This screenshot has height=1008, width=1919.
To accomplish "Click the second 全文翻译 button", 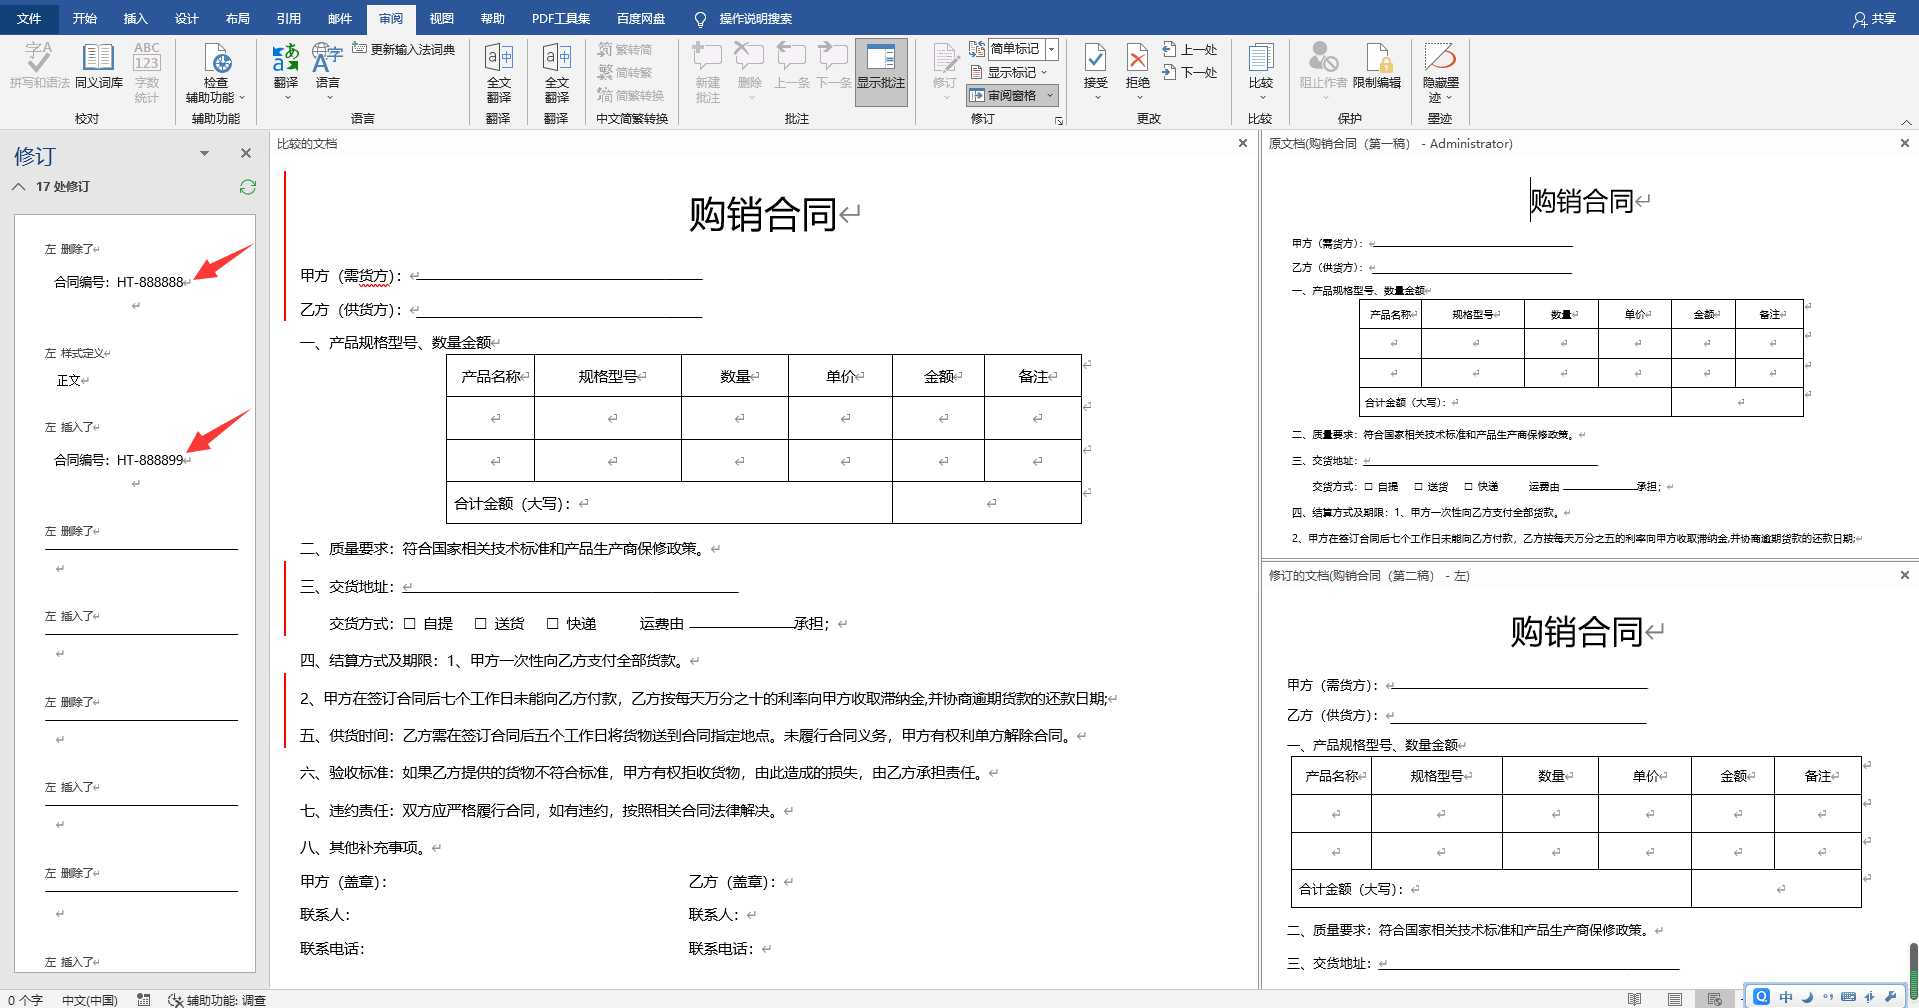I will pyautogui.click(x=557, y=73).
